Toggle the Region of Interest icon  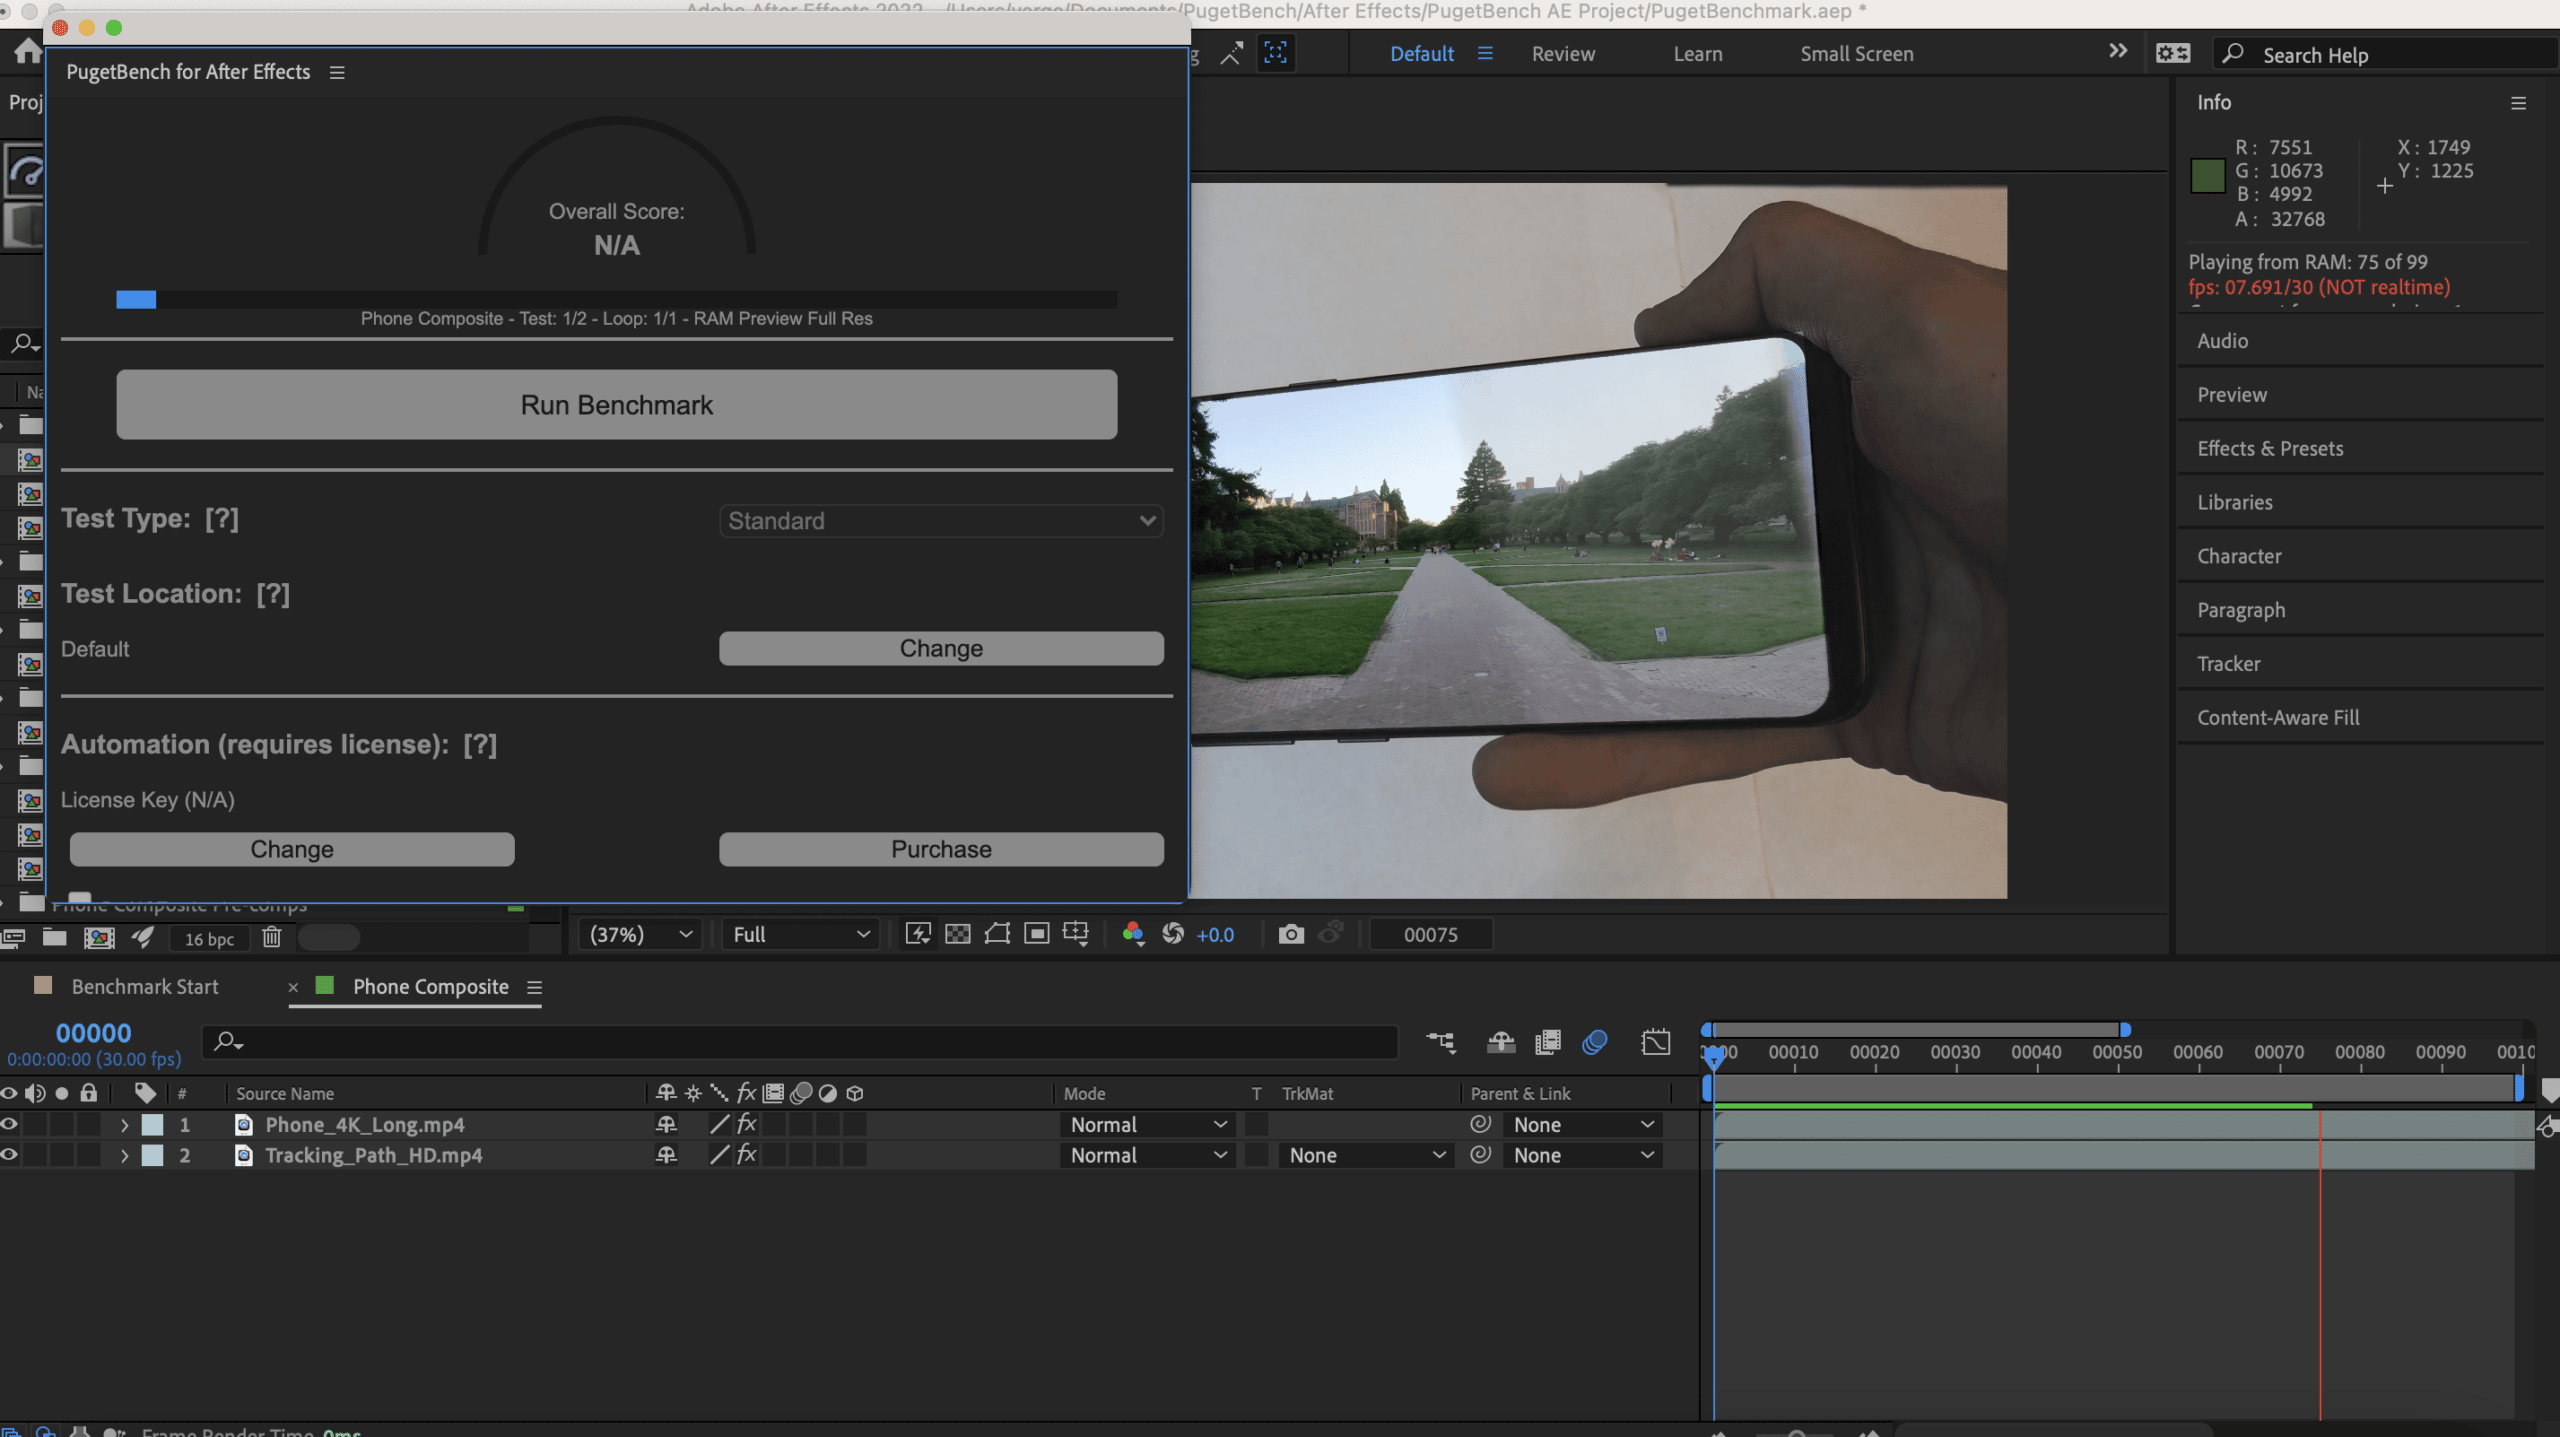tap(1037, 934)
